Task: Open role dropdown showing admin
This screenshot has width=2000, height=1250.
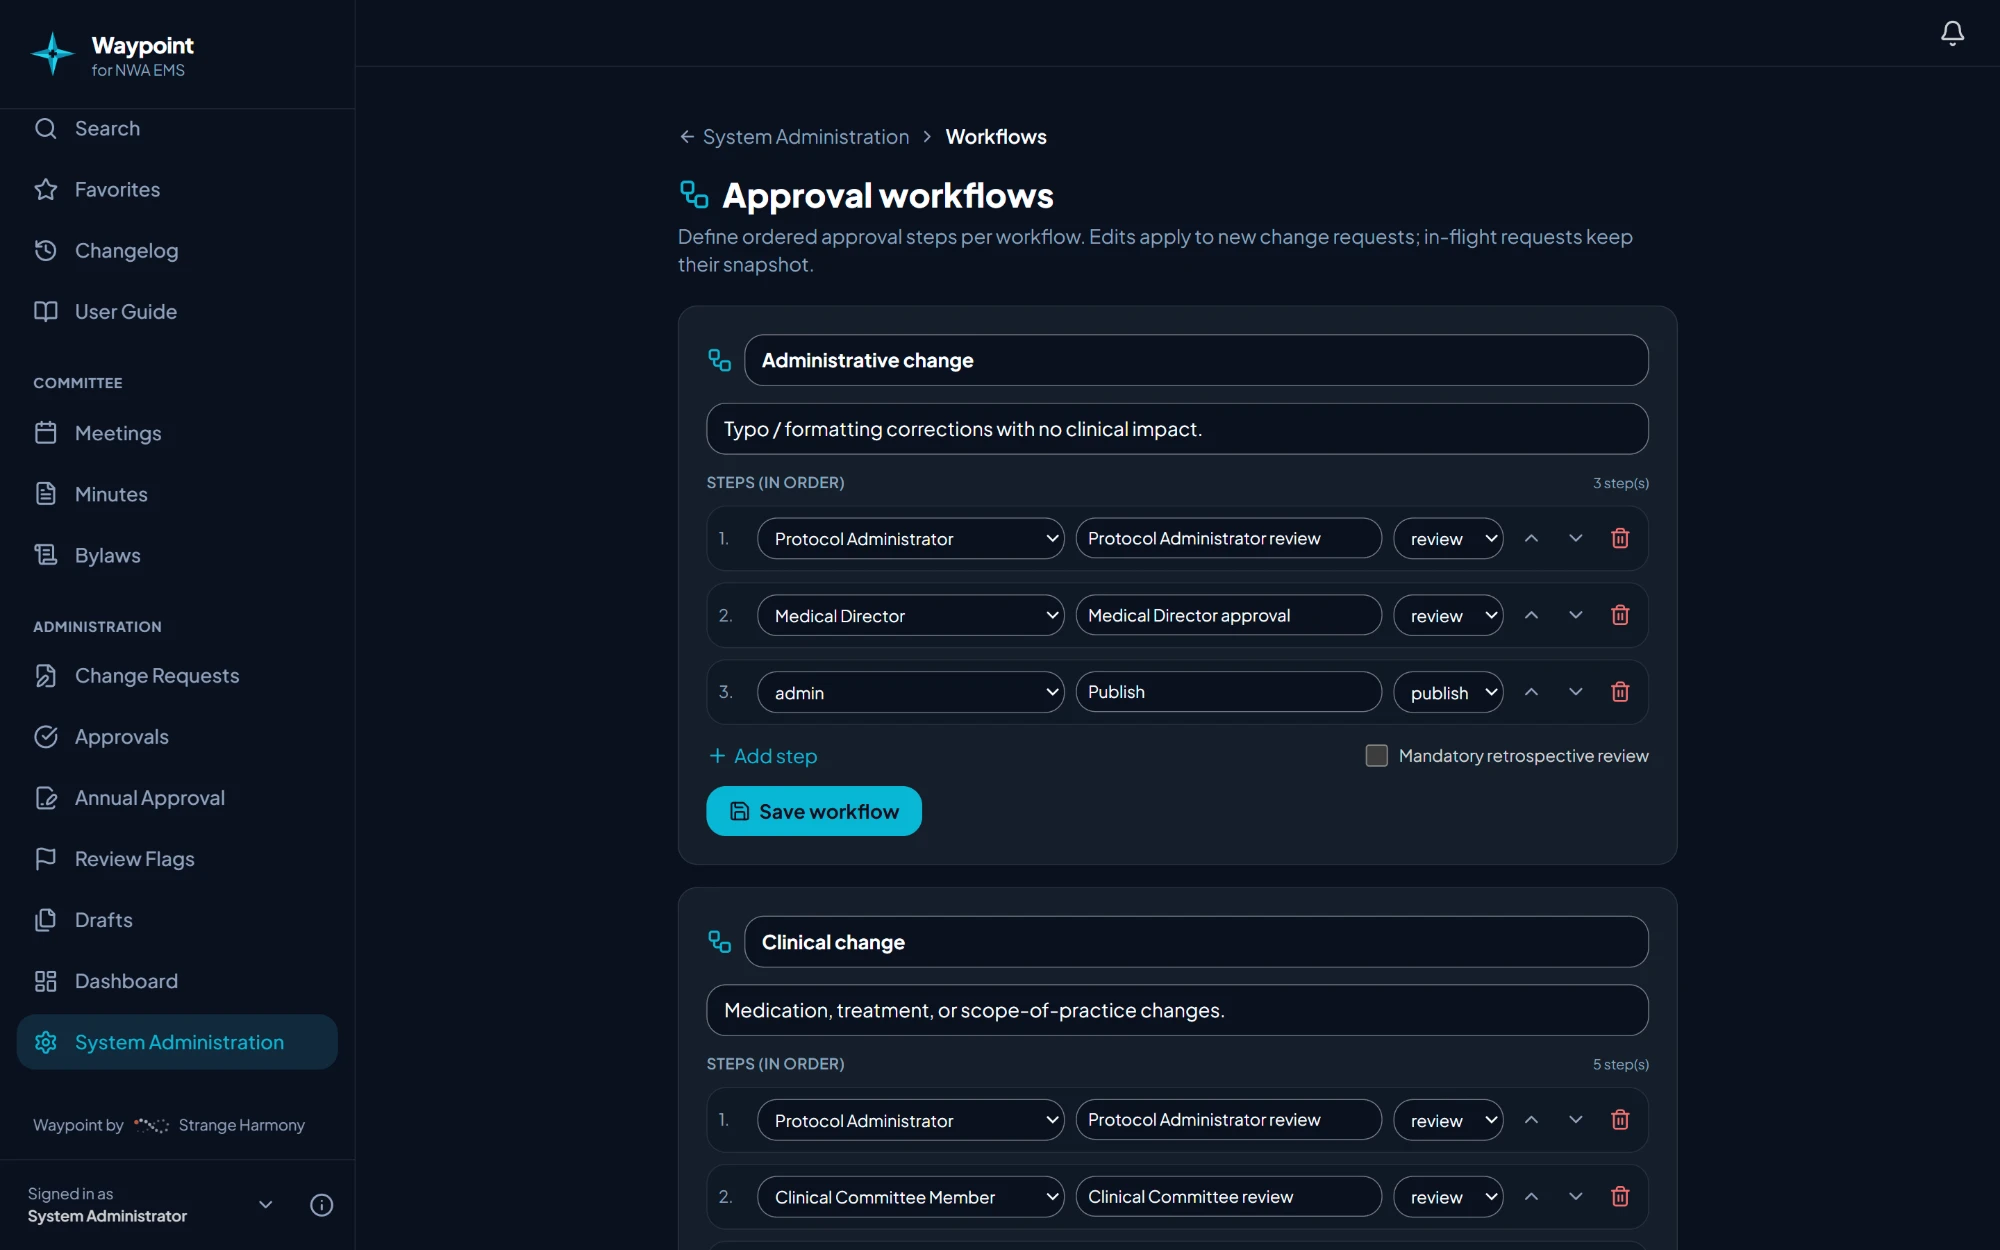Action: pos(910,692)
